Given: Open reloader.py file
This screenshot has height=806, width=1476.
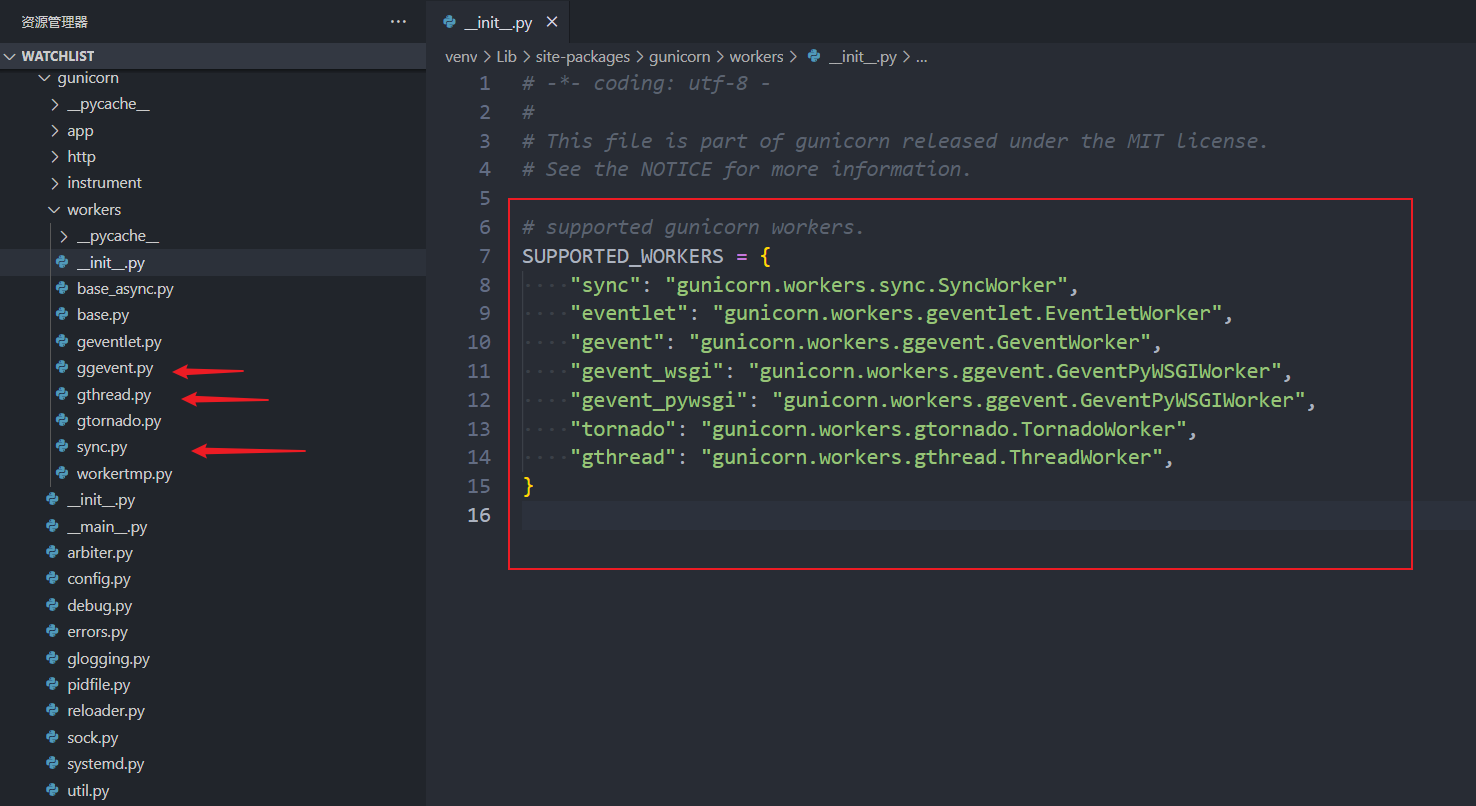Looking at the screenshot, I should (213, 711).
